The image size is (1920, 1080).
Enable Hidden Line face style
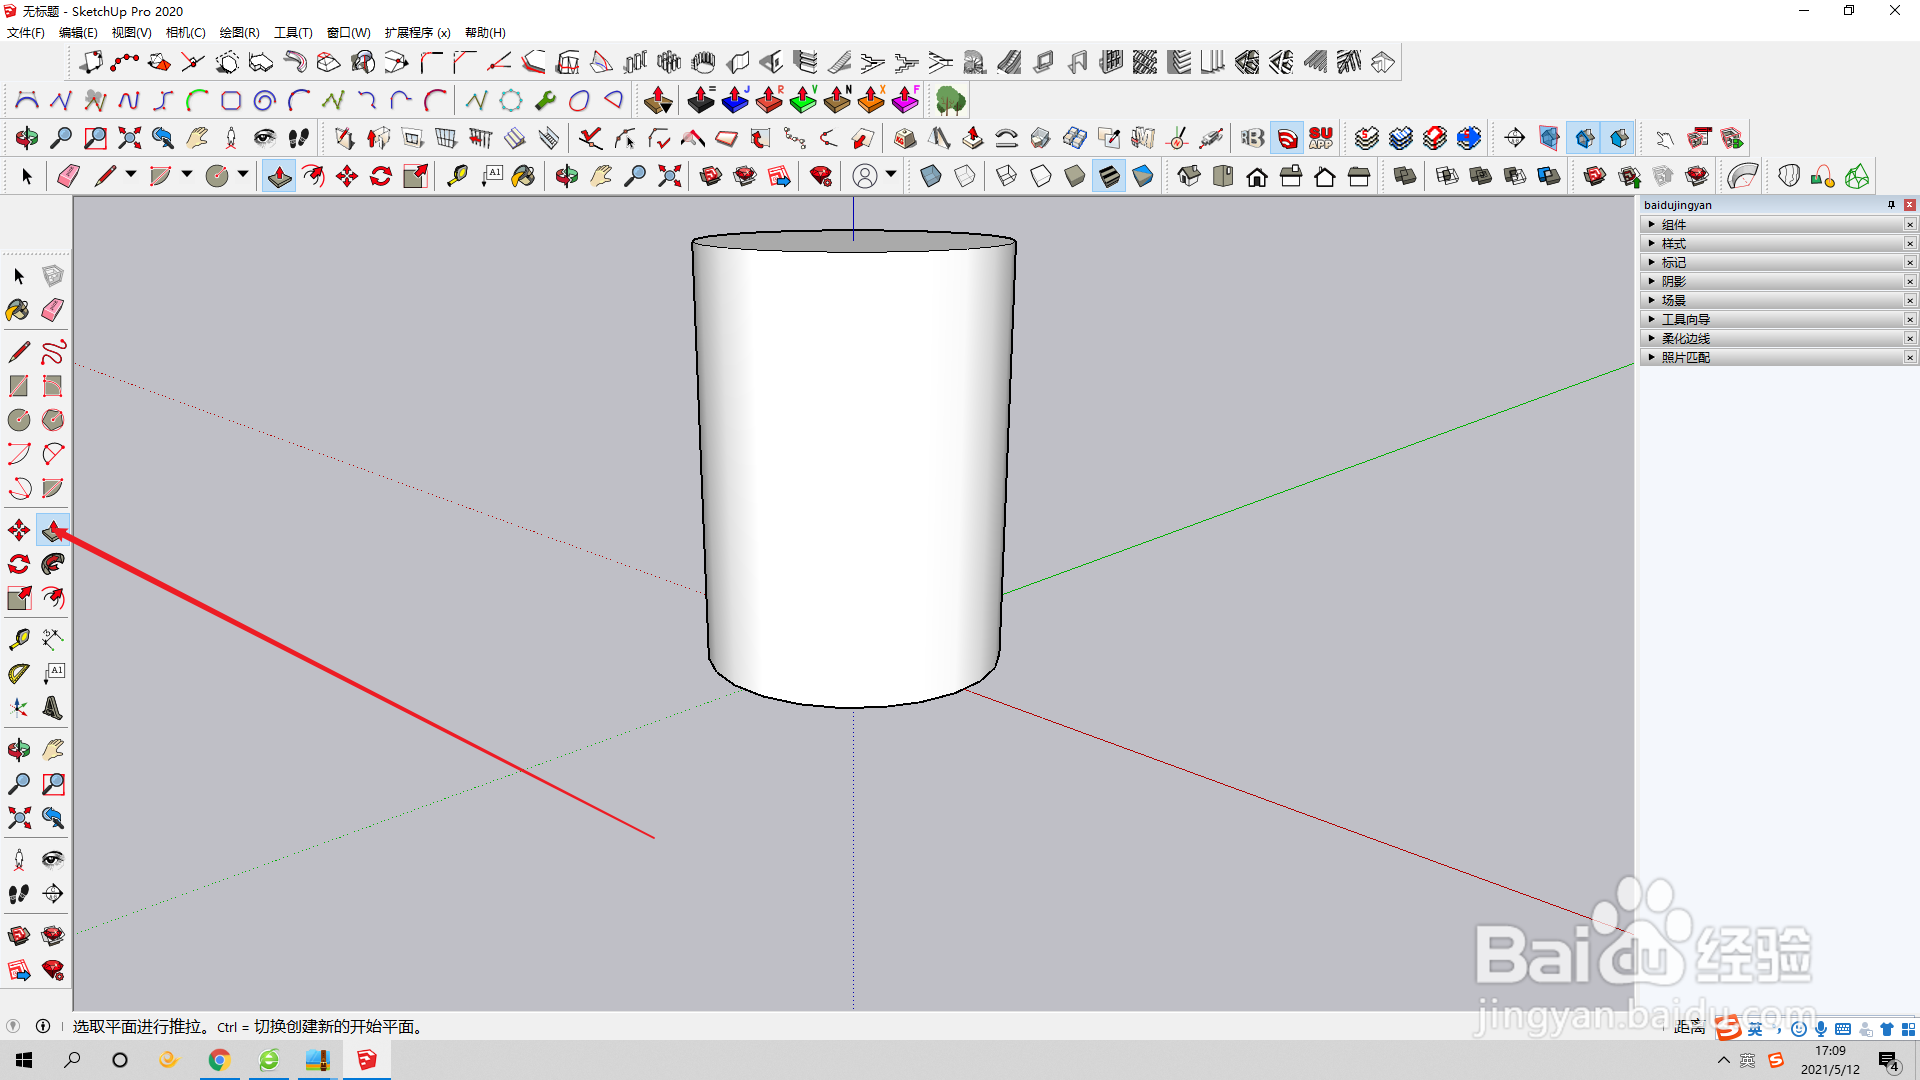click(x=1041, y=176)
